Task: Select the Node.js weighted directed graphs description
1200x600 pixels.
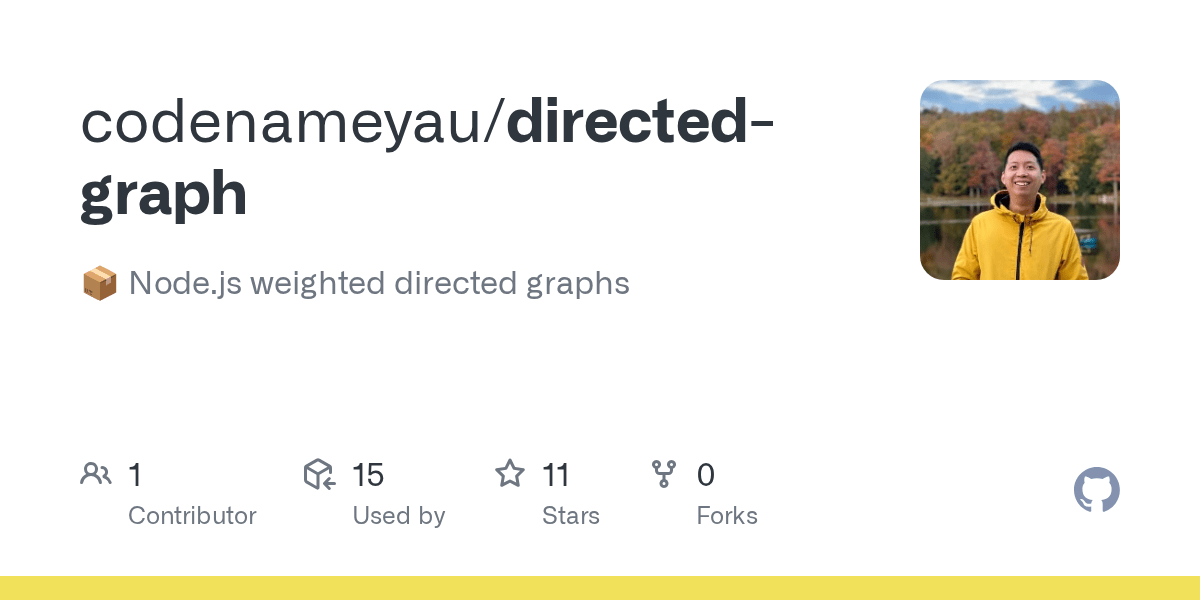Action: (x=379, y=284)
